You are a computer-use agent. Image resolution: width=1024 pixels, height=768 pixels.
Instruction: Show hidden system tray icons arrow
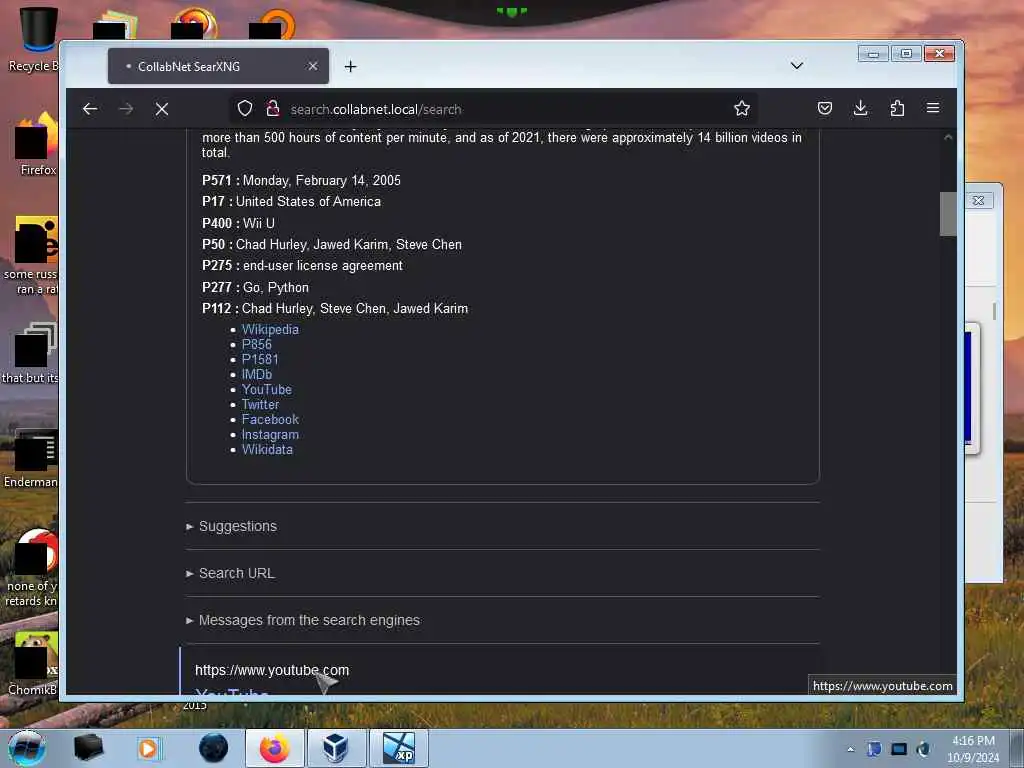[x=850, y=749]
